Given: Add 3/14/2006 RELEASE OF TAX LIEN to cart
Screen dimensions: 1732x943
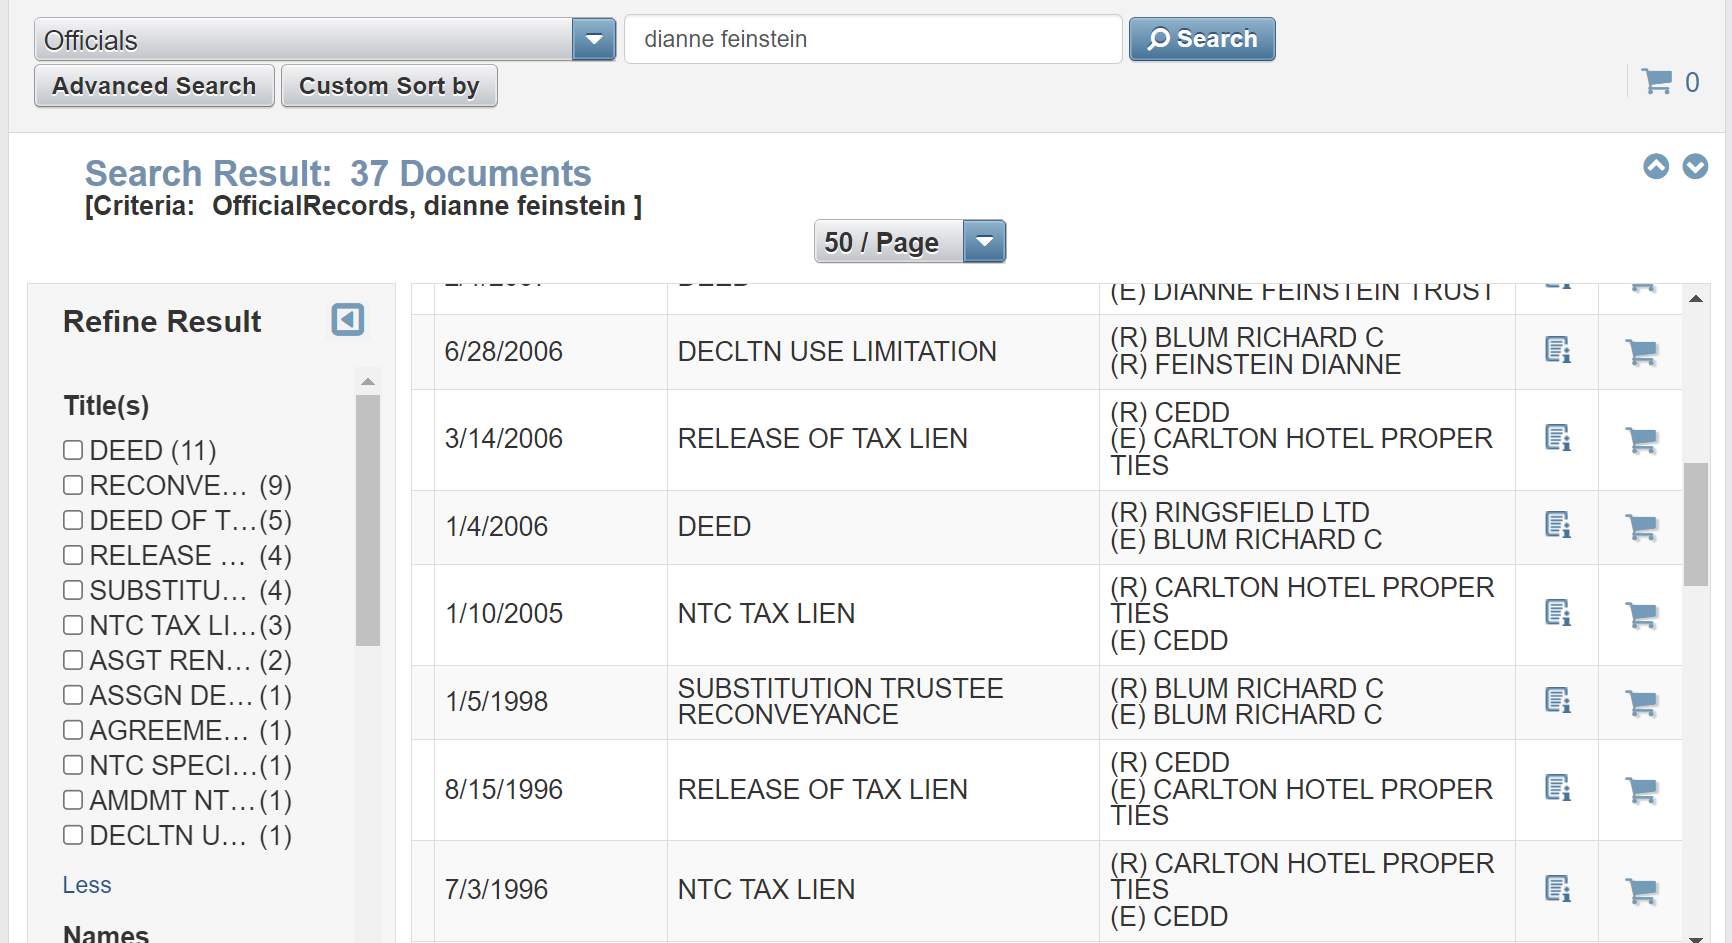Looking at the screenshot, I should point(1641,440).
